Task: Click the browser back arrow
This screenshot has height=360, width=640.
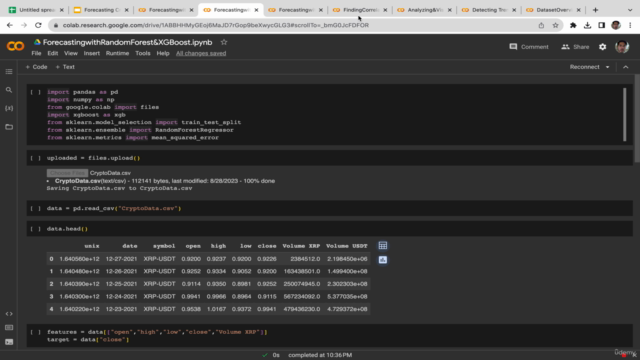Action: (10, 25)
